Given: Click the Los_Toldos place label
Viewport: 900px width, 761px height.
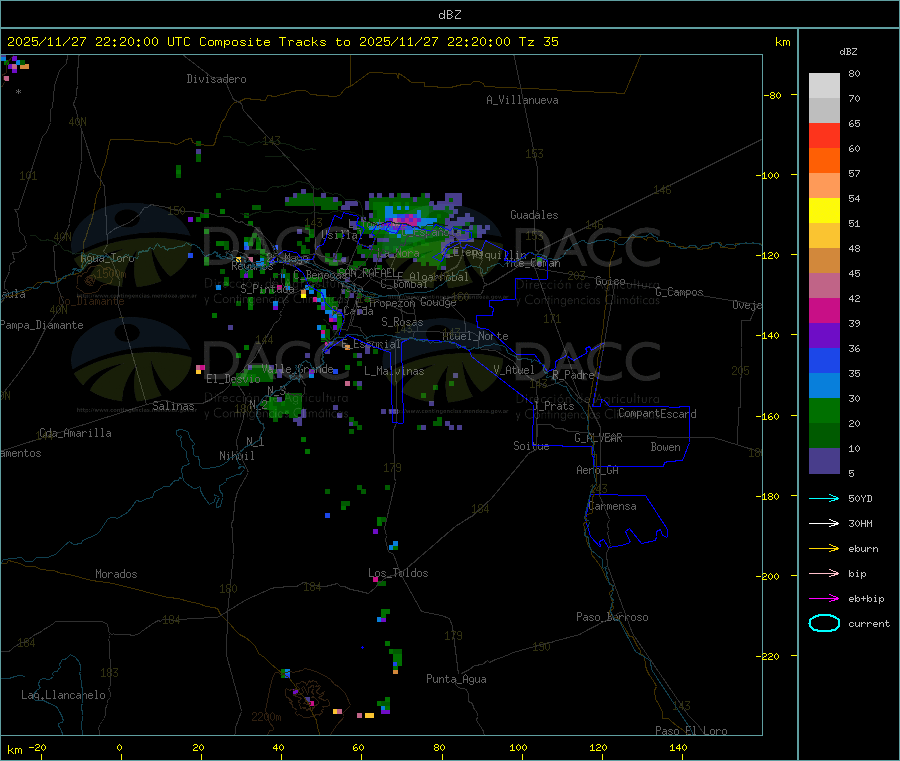Looking at the screenshot, I should [x=398, y=573].
